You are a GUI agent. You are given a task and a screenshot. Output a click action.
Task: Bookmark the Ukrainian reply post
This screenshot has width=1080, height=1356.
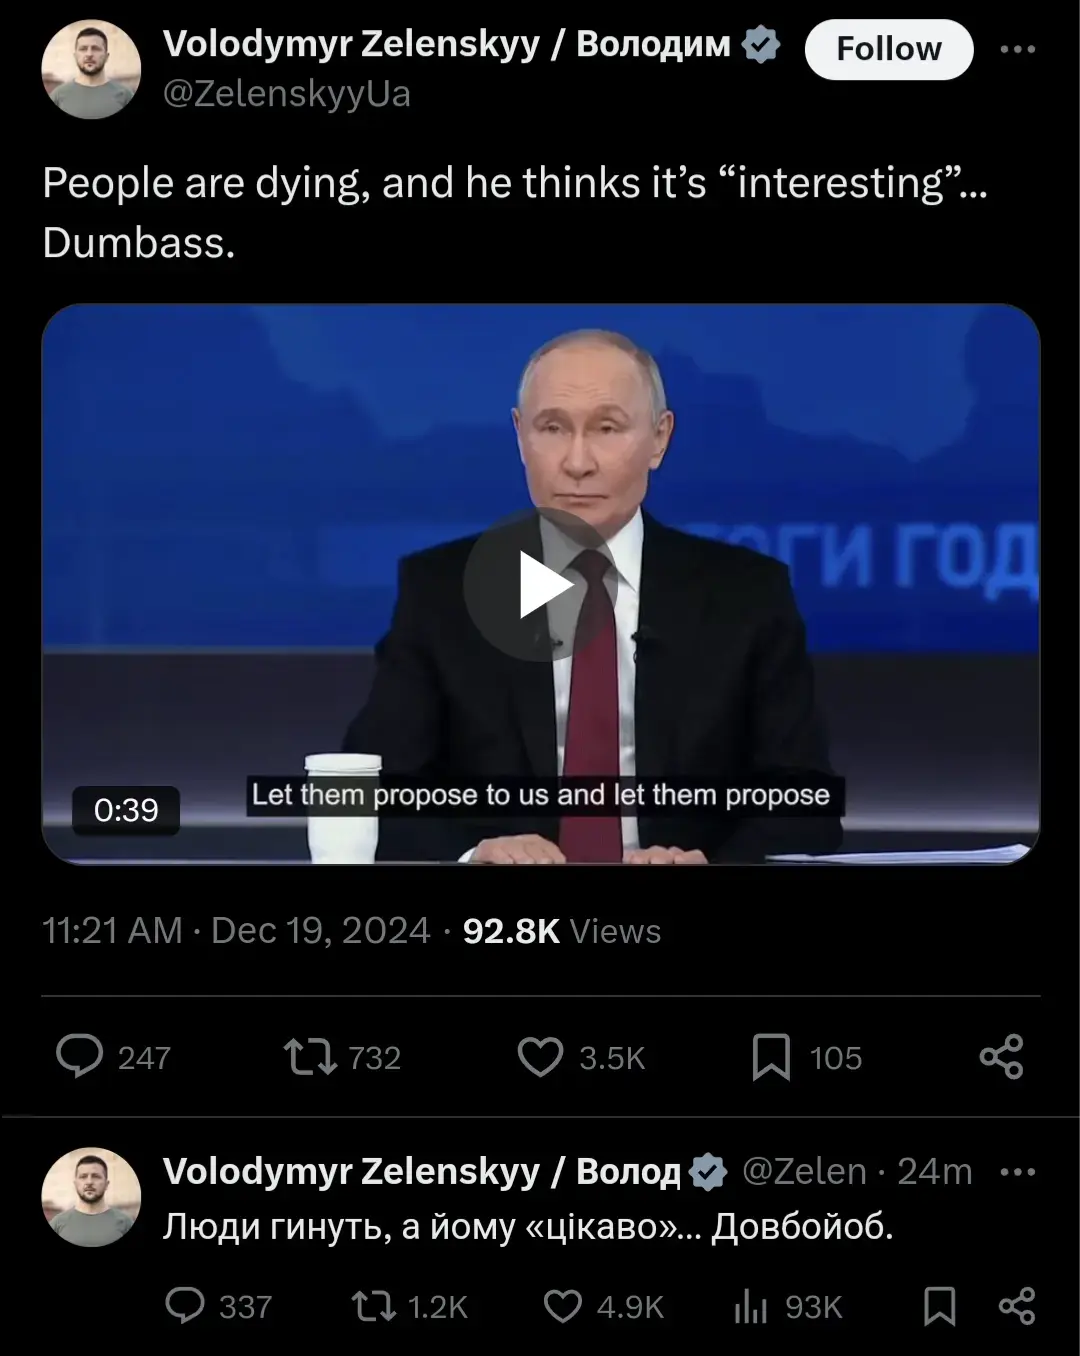[x=939, y=1306]
